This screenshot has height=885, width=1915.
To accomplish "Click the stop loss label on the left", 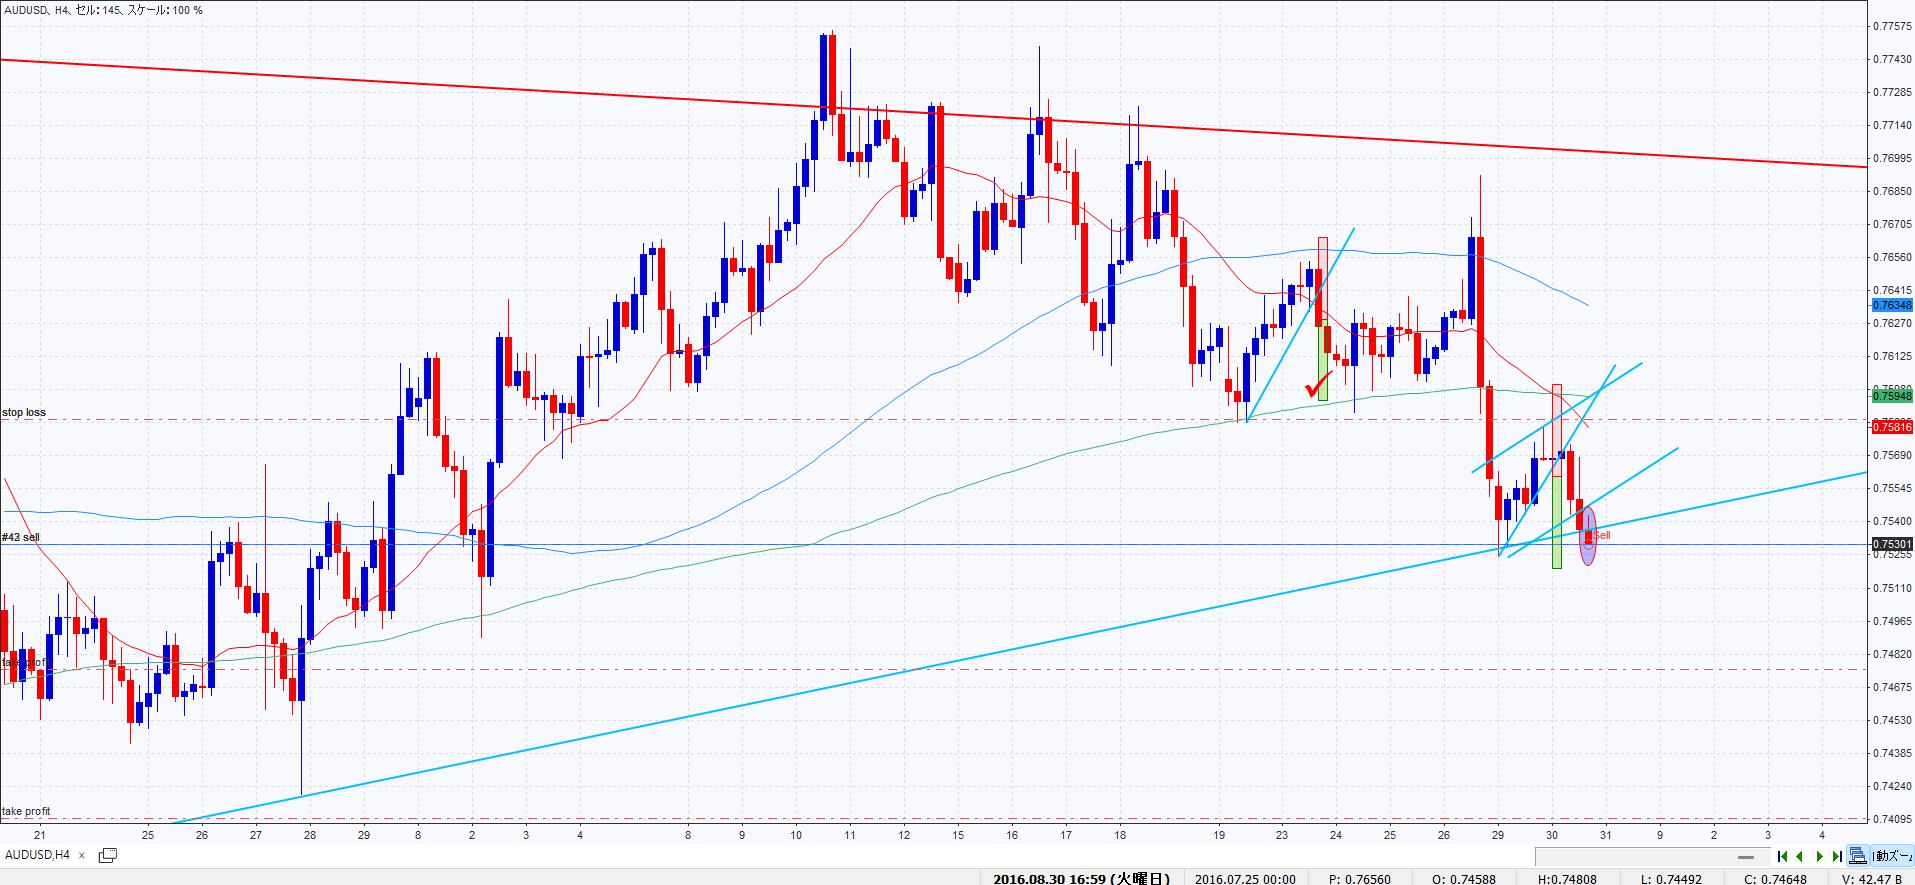I will (x=24, y=412).
